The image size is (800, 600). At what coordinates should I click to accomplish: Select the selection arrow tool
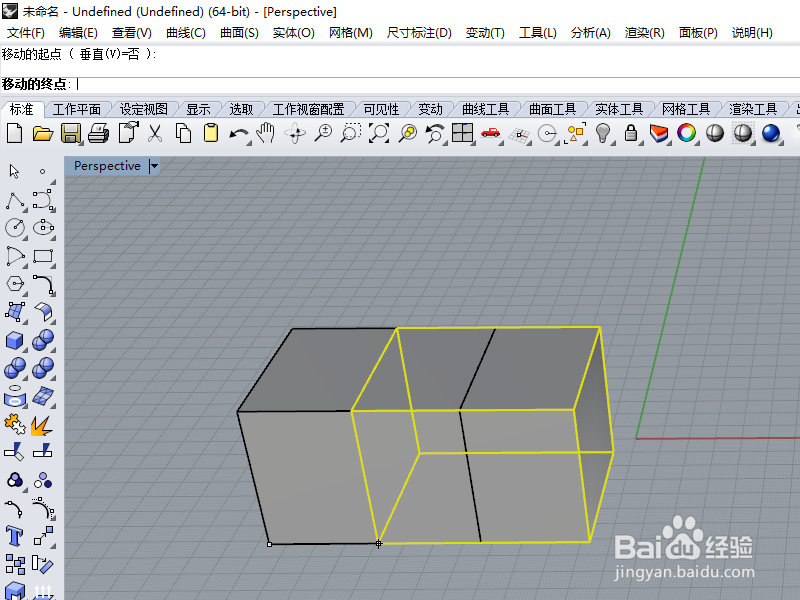(12, 171)
